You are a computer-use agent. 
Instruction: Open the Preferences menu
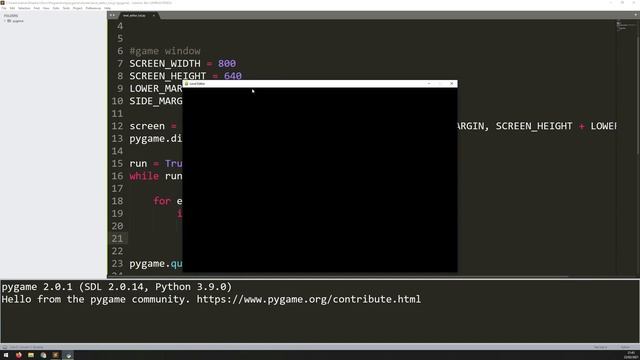(93, 8)
